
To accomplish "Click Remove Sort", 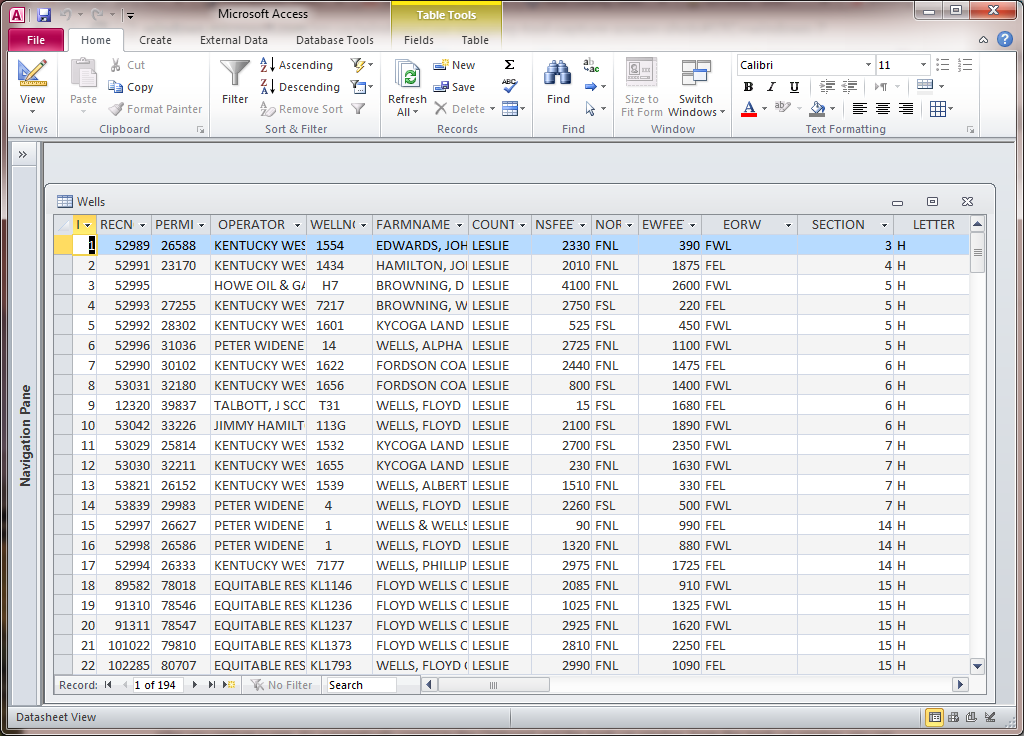I will (x=302, y=109).
